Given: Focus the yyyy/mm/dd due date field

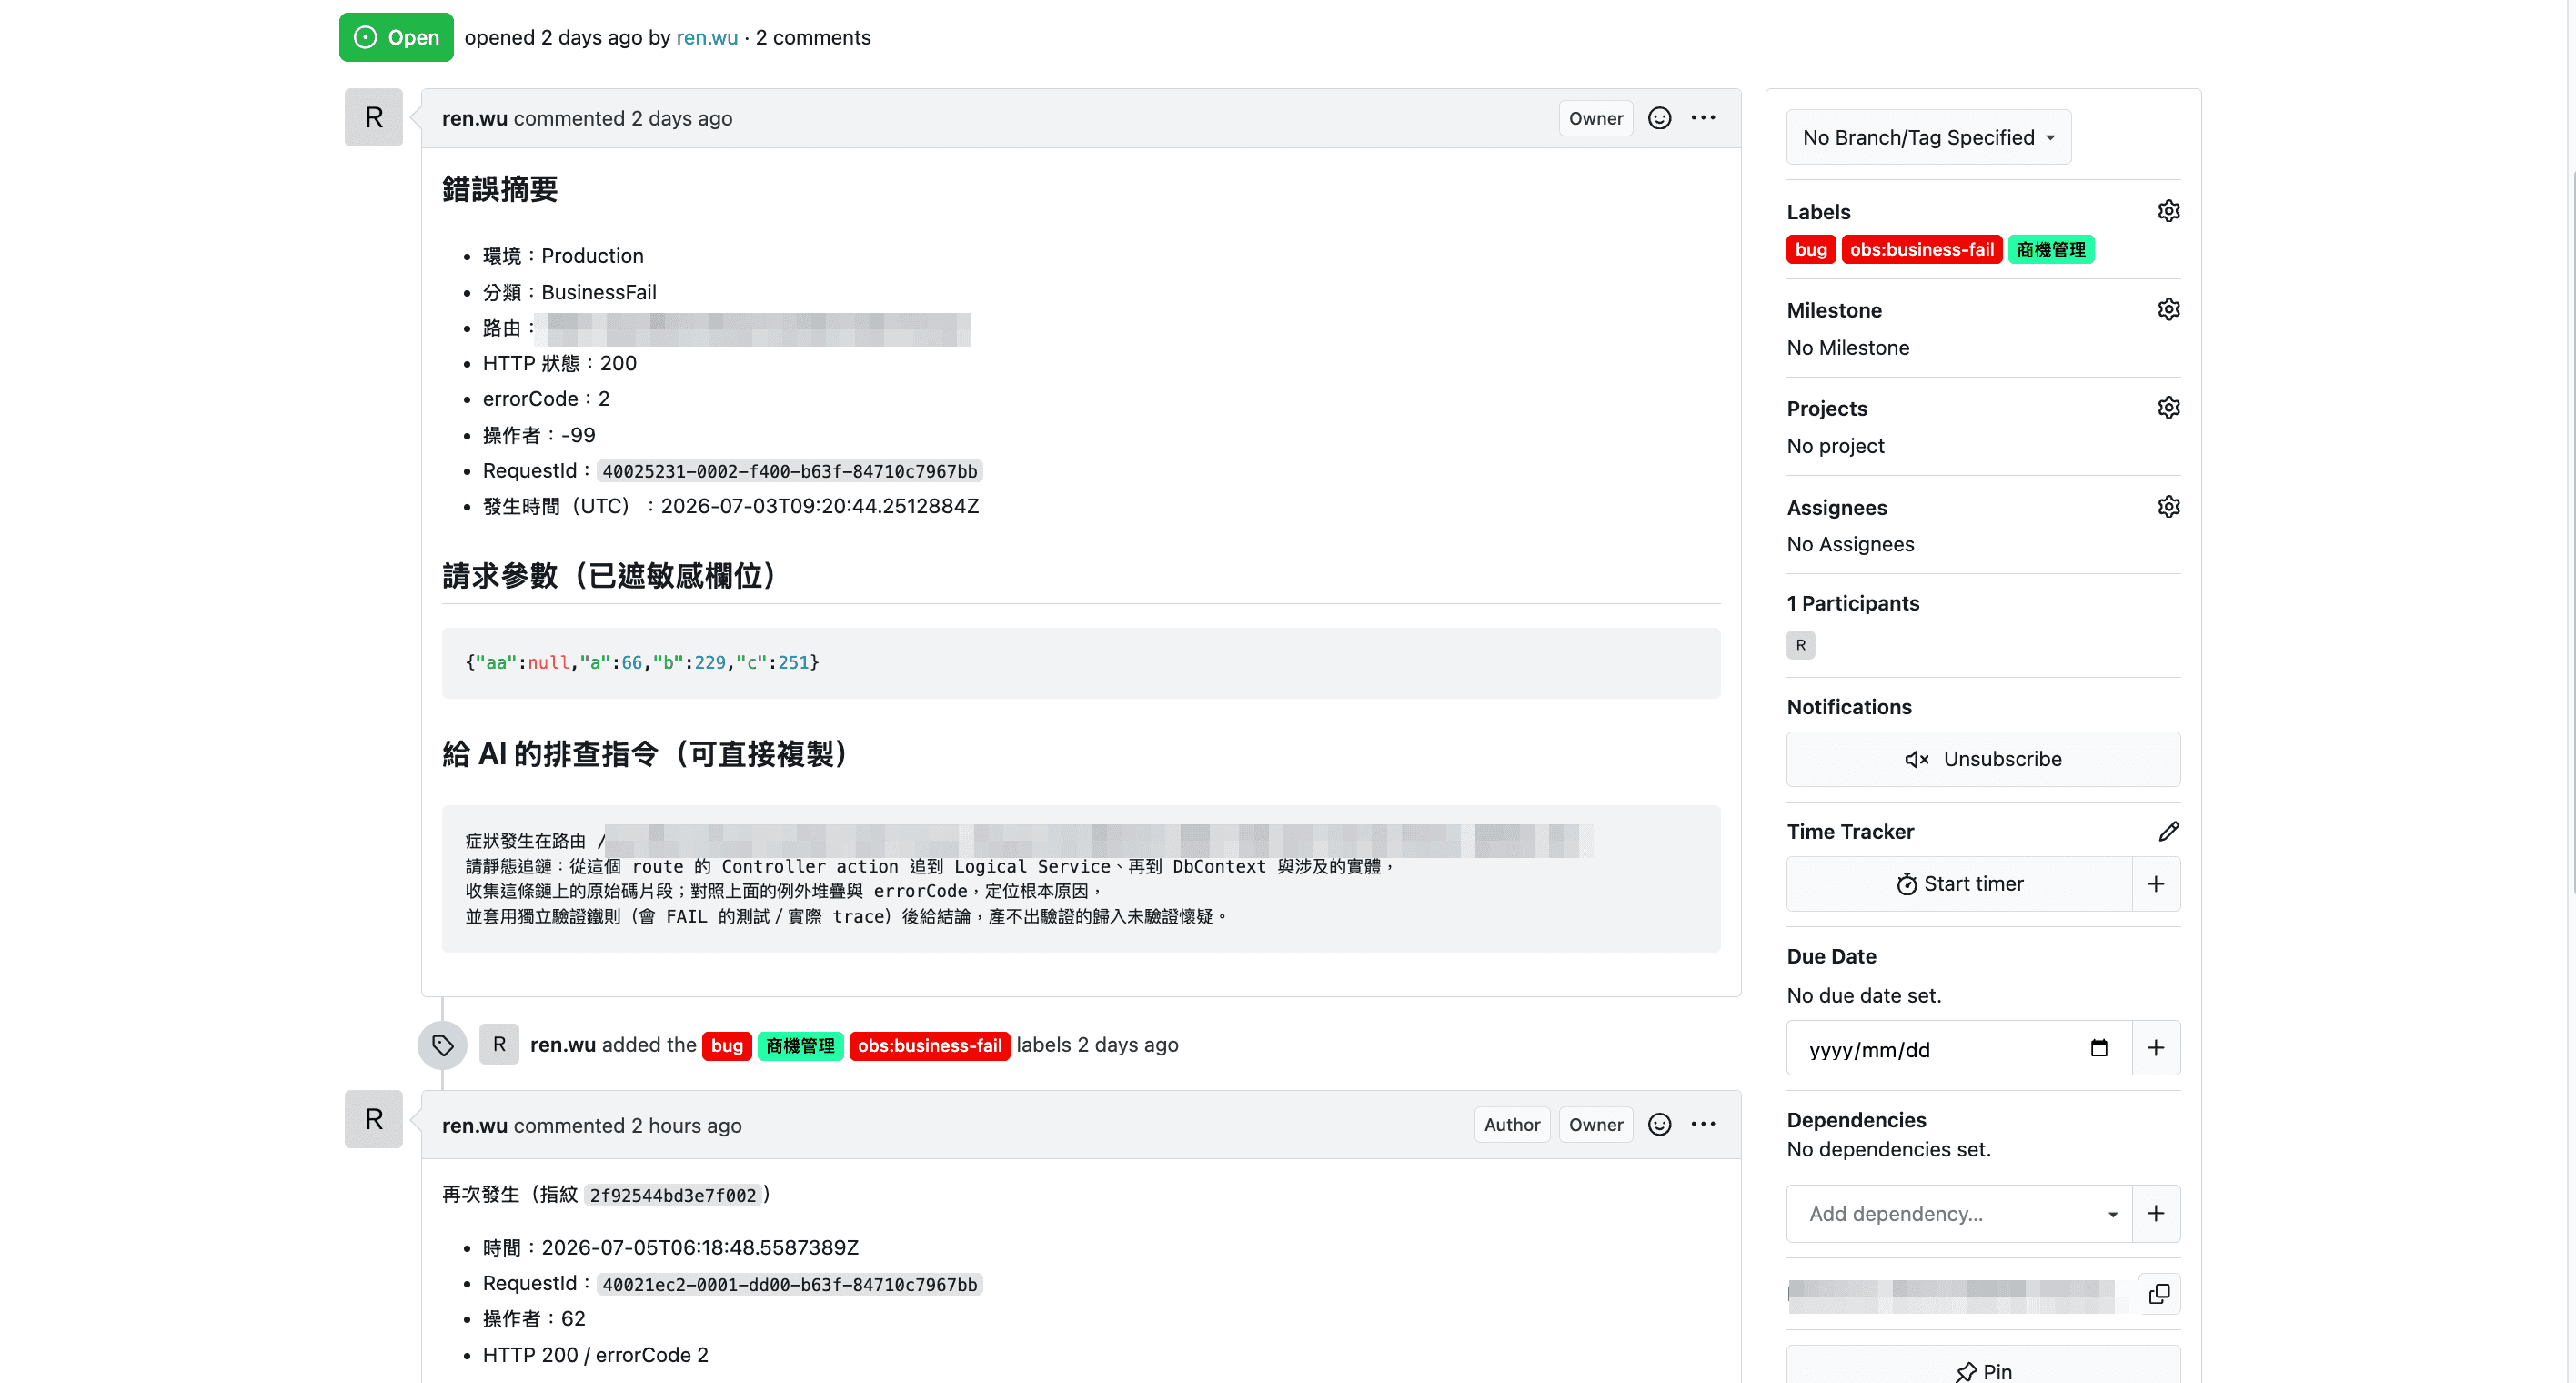Looking at the screenshot, I should pos(1959,1048).
